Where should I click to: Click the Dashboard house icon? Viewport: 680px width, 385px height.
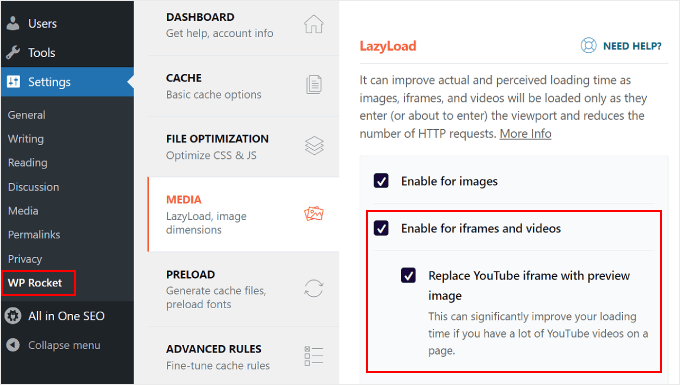(x=314, y=24)
